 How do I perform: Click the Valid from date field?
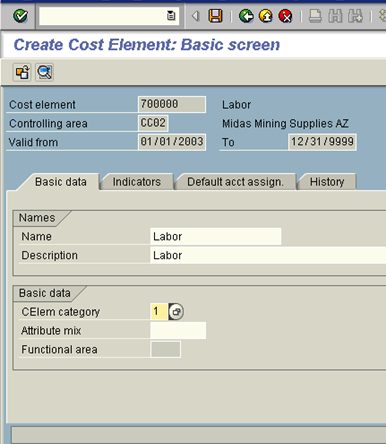[172, 142]
